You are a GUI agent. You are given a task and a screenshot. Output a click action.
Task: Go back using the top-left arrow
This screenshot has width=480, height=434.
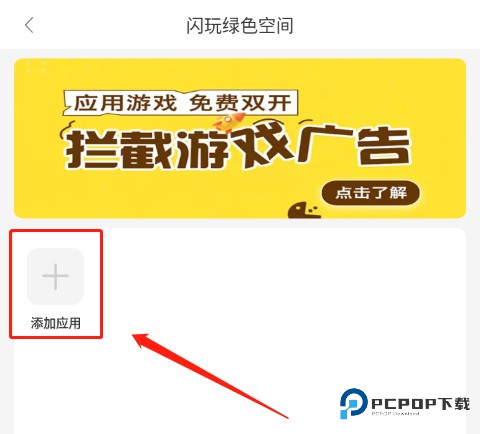[x=29, y=25]
